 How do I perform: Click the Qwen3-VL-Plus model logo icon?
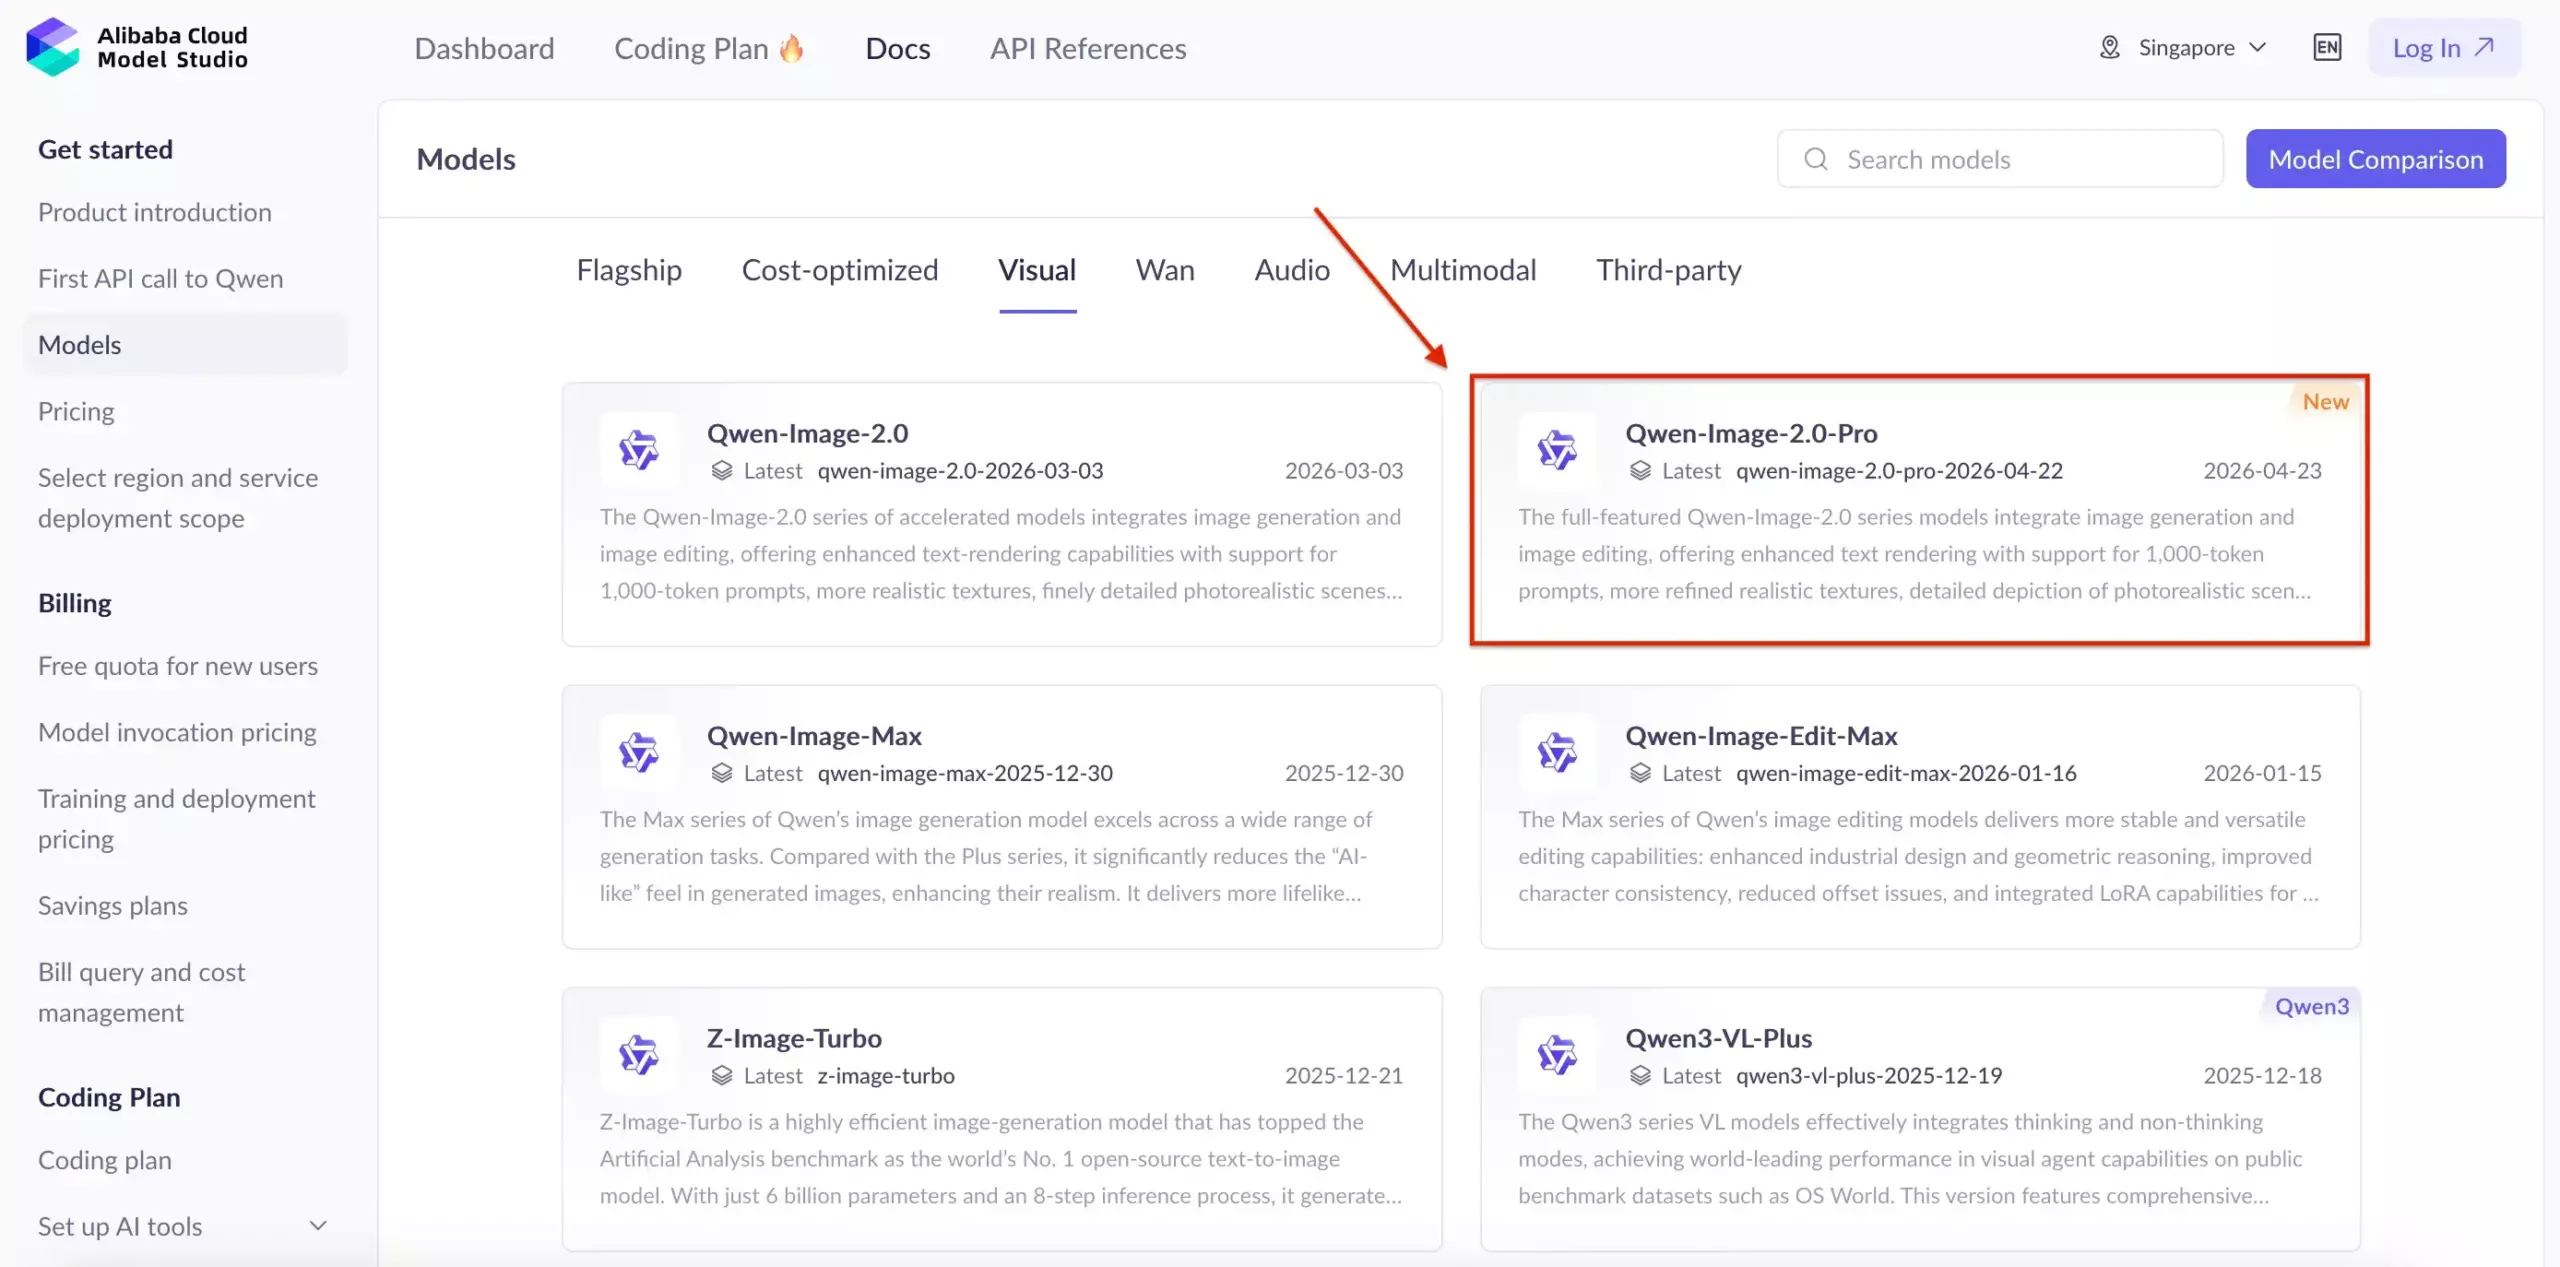pos(1557,1055)
